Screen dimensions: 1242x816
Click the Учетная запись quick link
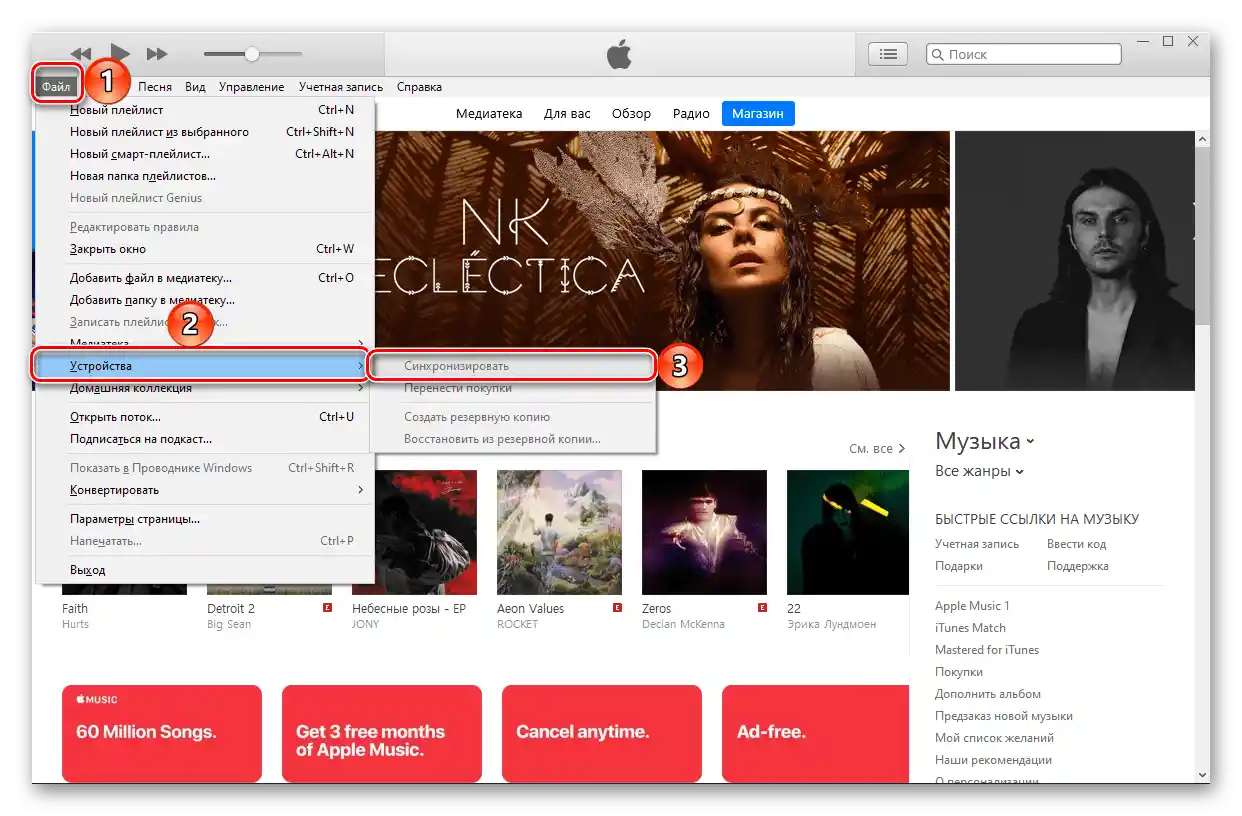977,544
